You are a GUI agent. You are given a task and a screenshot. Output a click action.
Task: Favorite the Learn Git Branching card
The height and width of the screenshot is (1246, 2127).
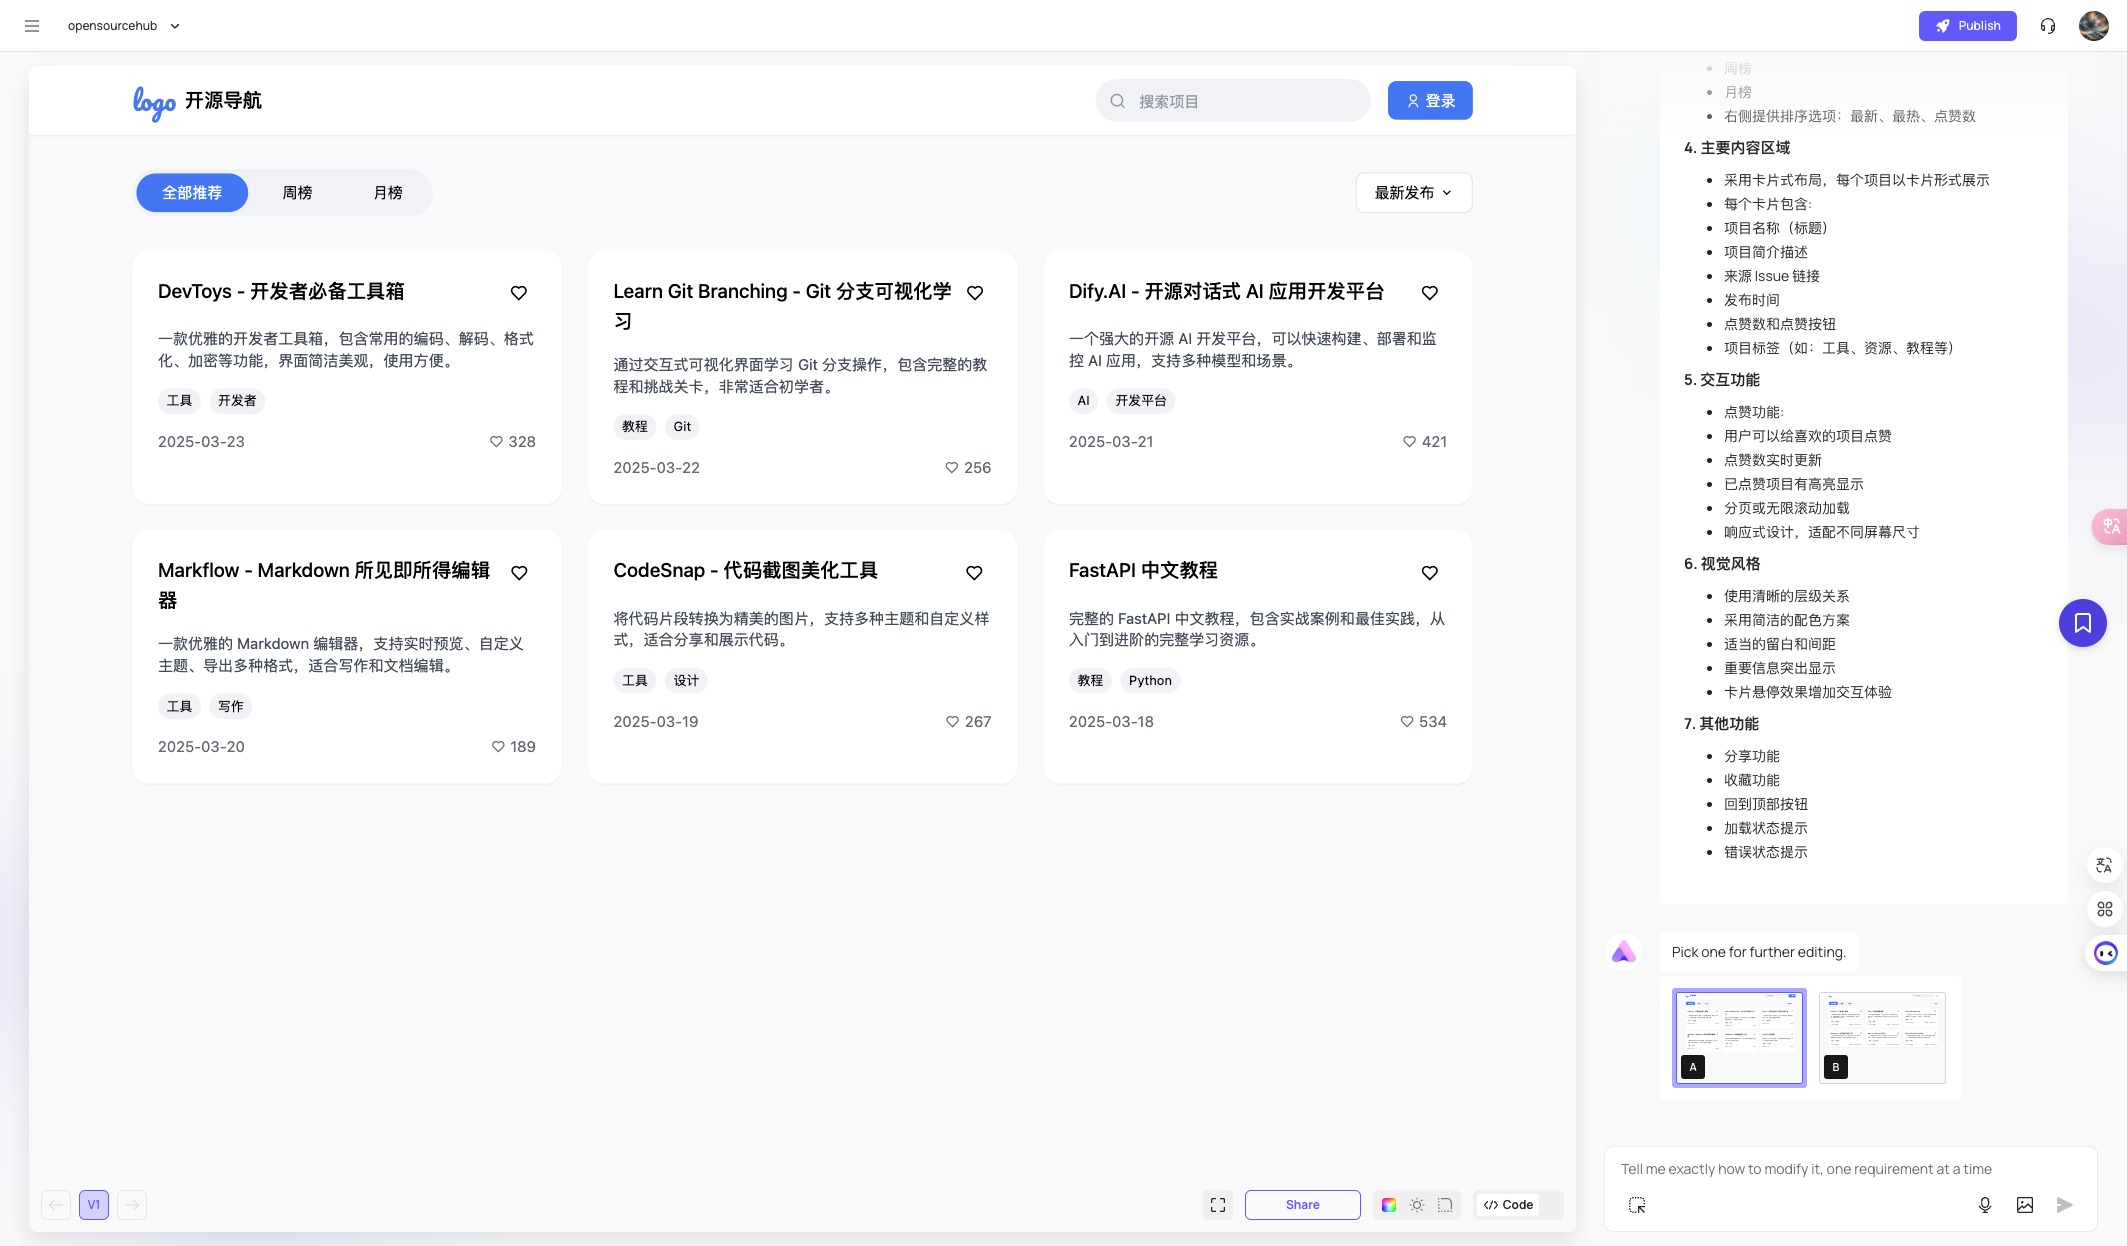[x=975, y=293]
